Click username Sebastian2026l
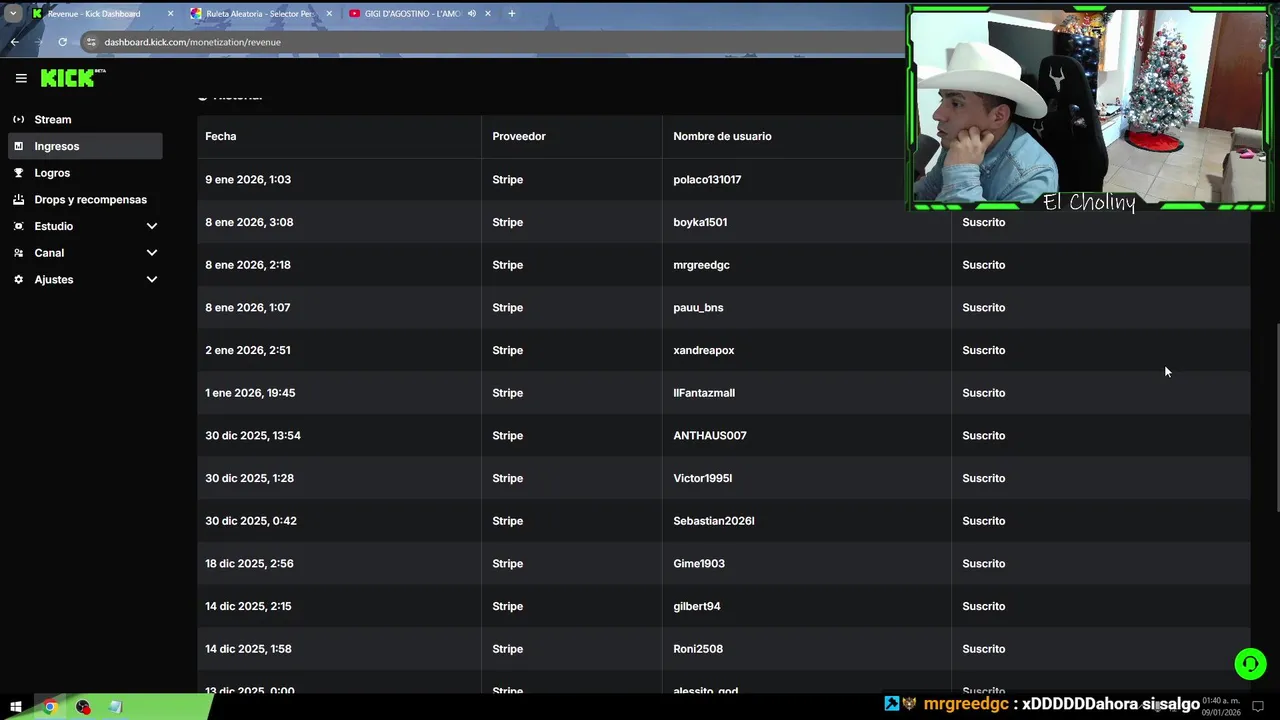Screen dimensions: 1280x720 [x=714, y=521]
